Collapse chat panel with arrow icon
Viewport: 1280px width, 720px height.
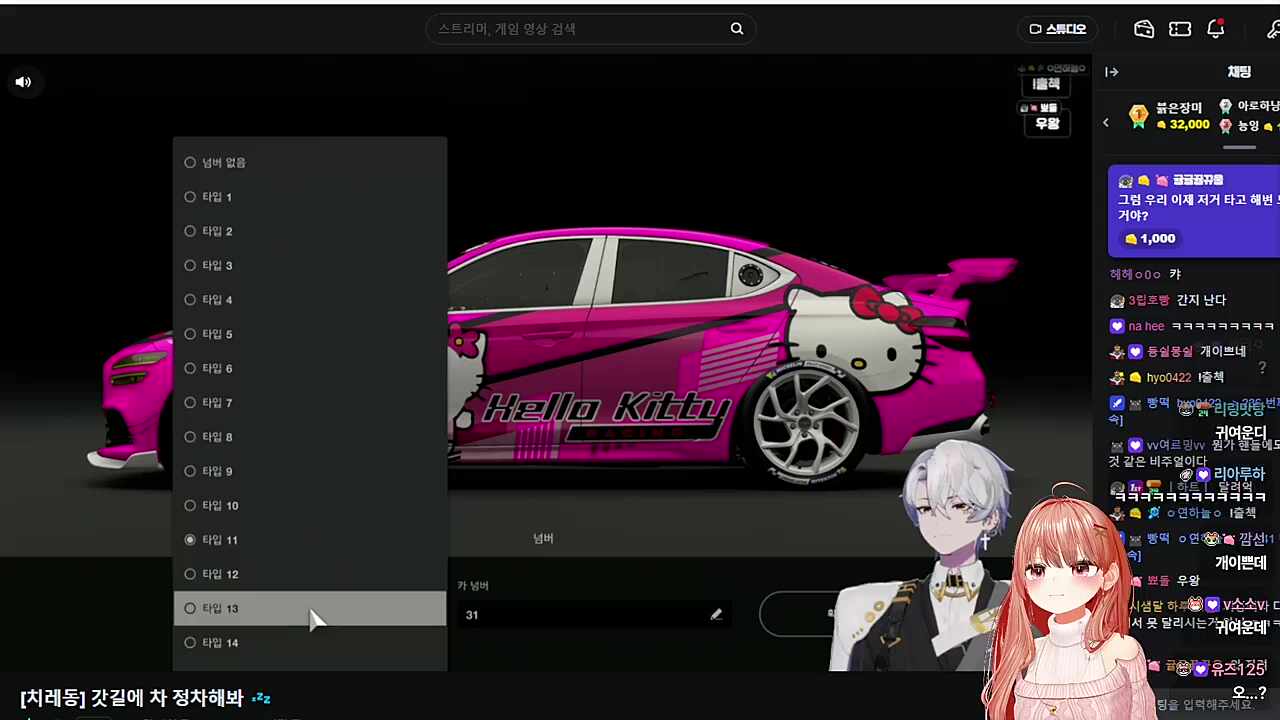[x=1111, y=72]
